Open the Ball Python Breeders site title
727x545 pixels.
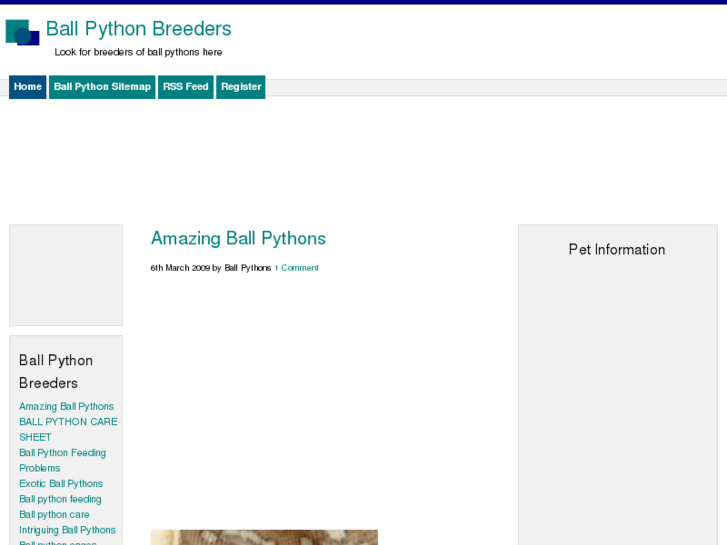pyautogui.click(x=139, y=29)
